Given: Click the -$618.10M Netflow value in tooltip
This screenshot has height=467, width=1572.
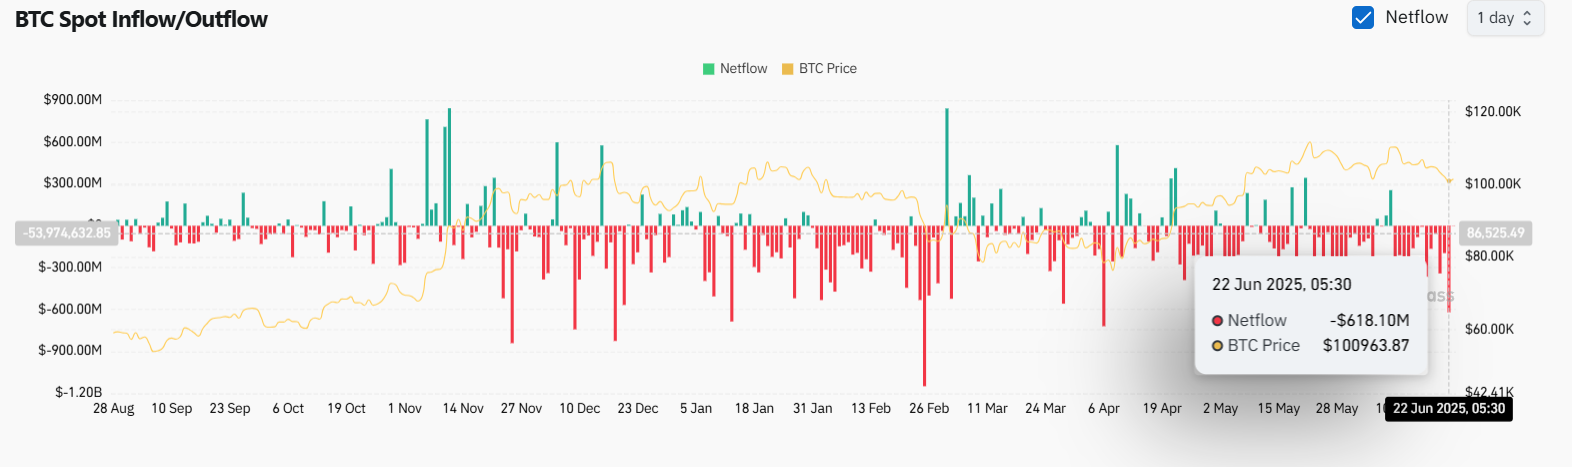Looking at the screenshot, I should [1369, 321].
